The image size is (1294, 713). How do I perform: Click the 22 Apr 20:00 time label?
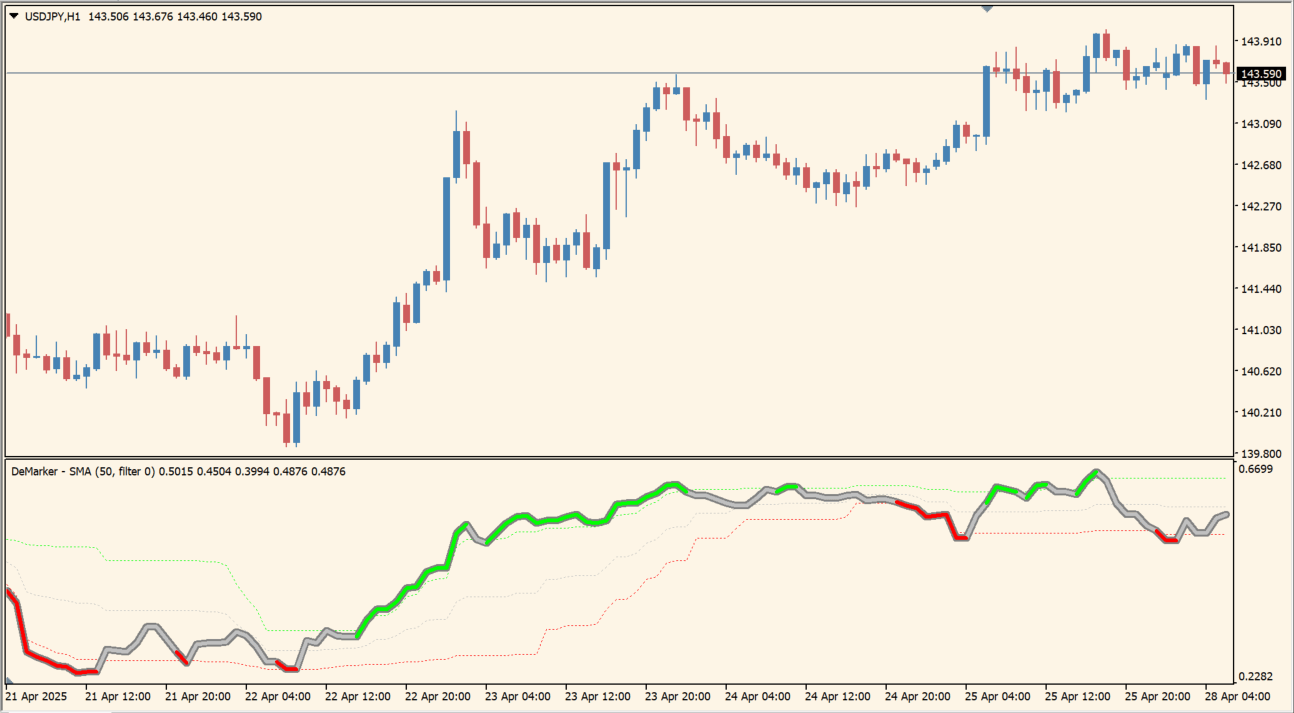[438, 695]
